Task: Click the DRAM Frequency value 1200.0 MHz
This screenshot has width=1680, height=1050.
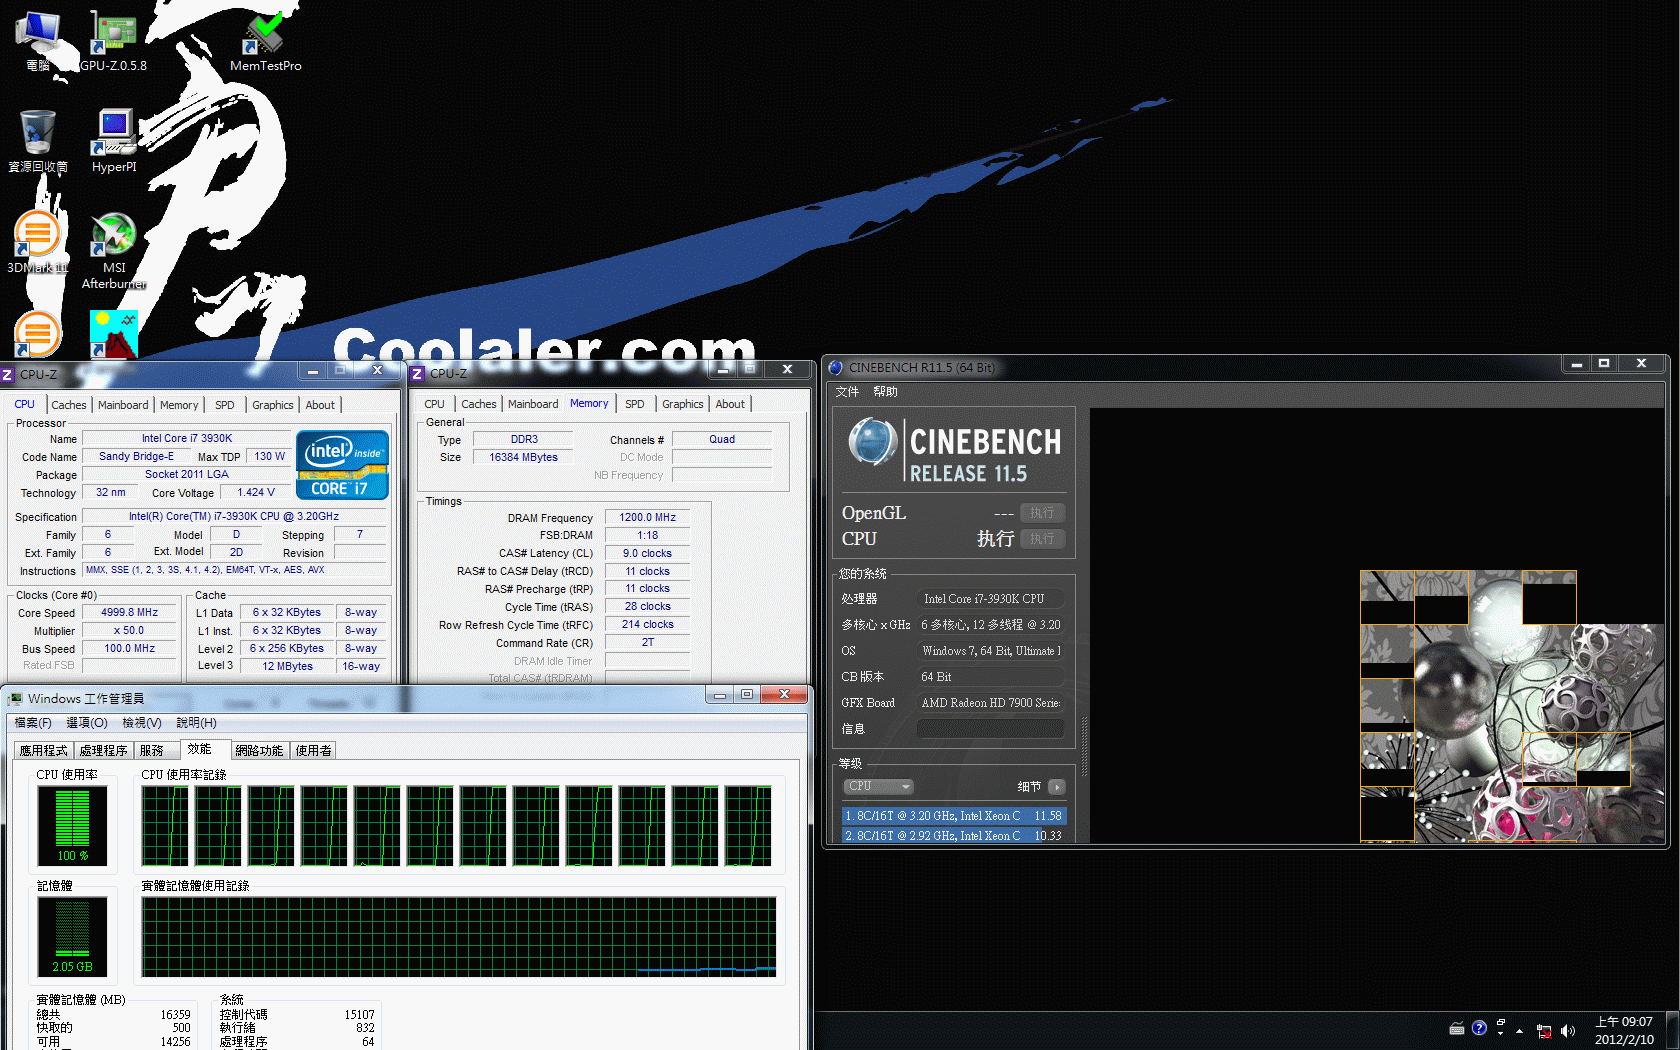Action: (x=647, y=517)
